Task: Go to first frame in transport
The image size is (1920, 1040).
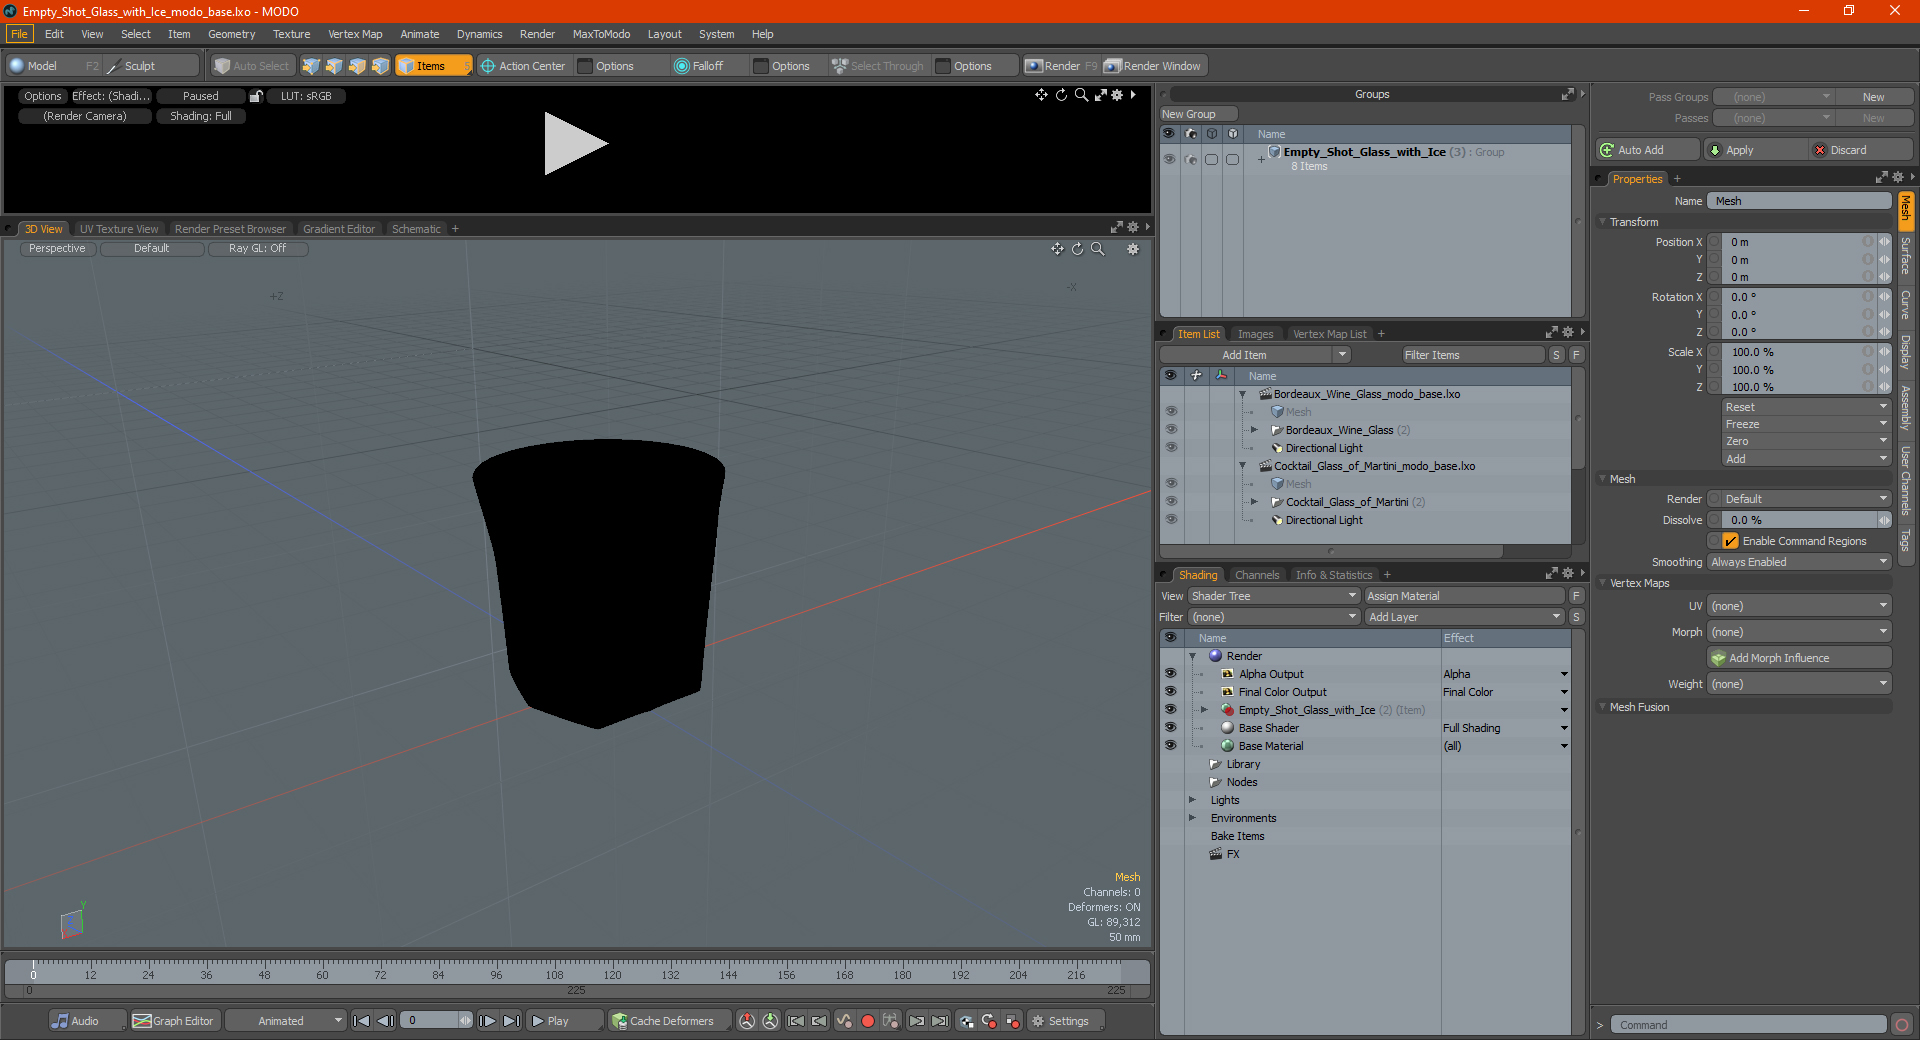Action: [362, 1021]
